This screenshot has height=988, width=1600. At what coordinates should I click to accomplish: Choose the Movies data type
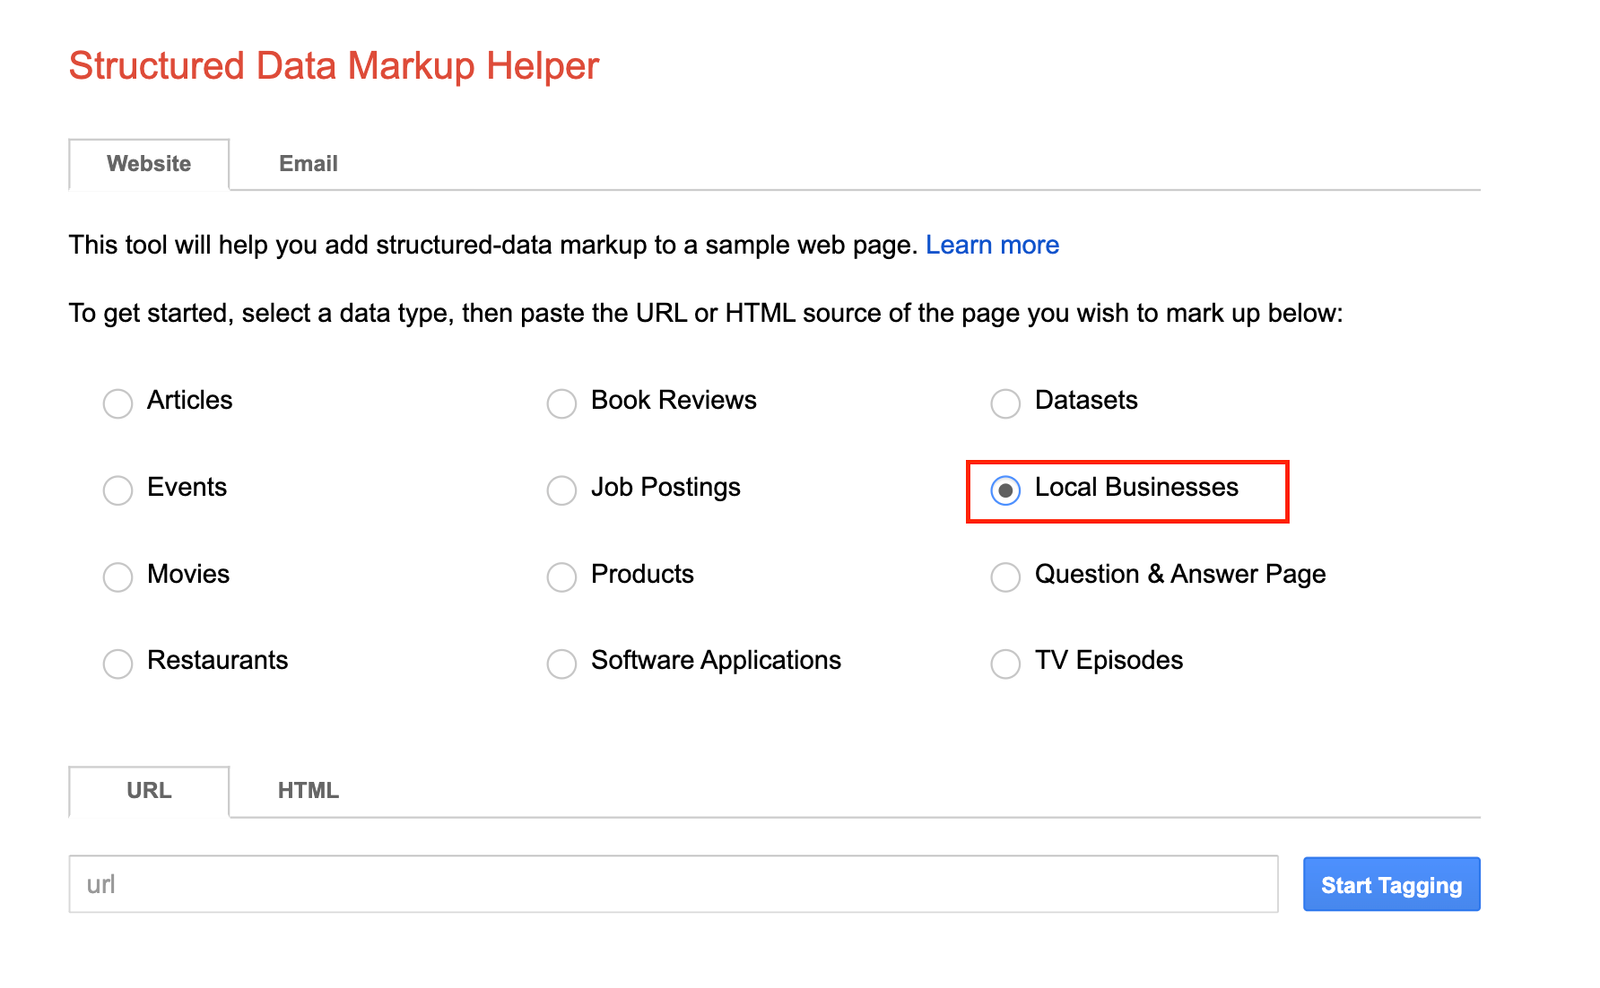(x=118, y=577)
